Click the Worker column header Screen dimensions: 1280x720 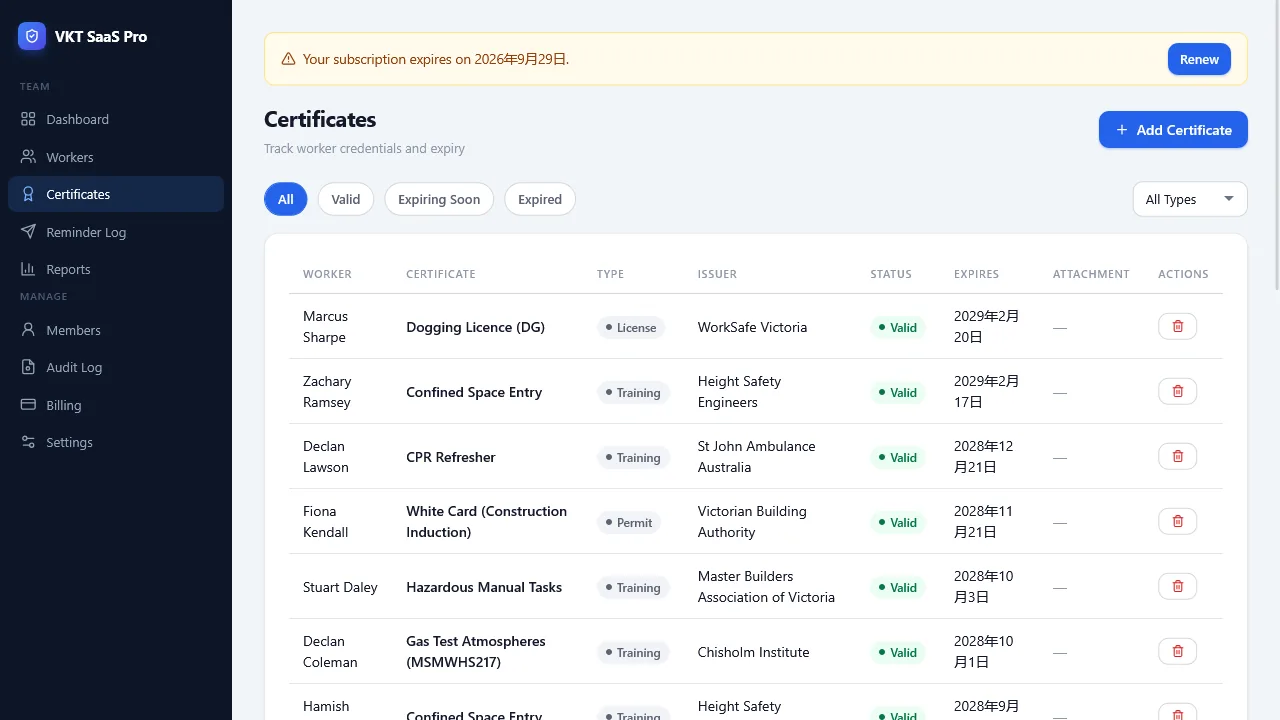coord(327,274)
